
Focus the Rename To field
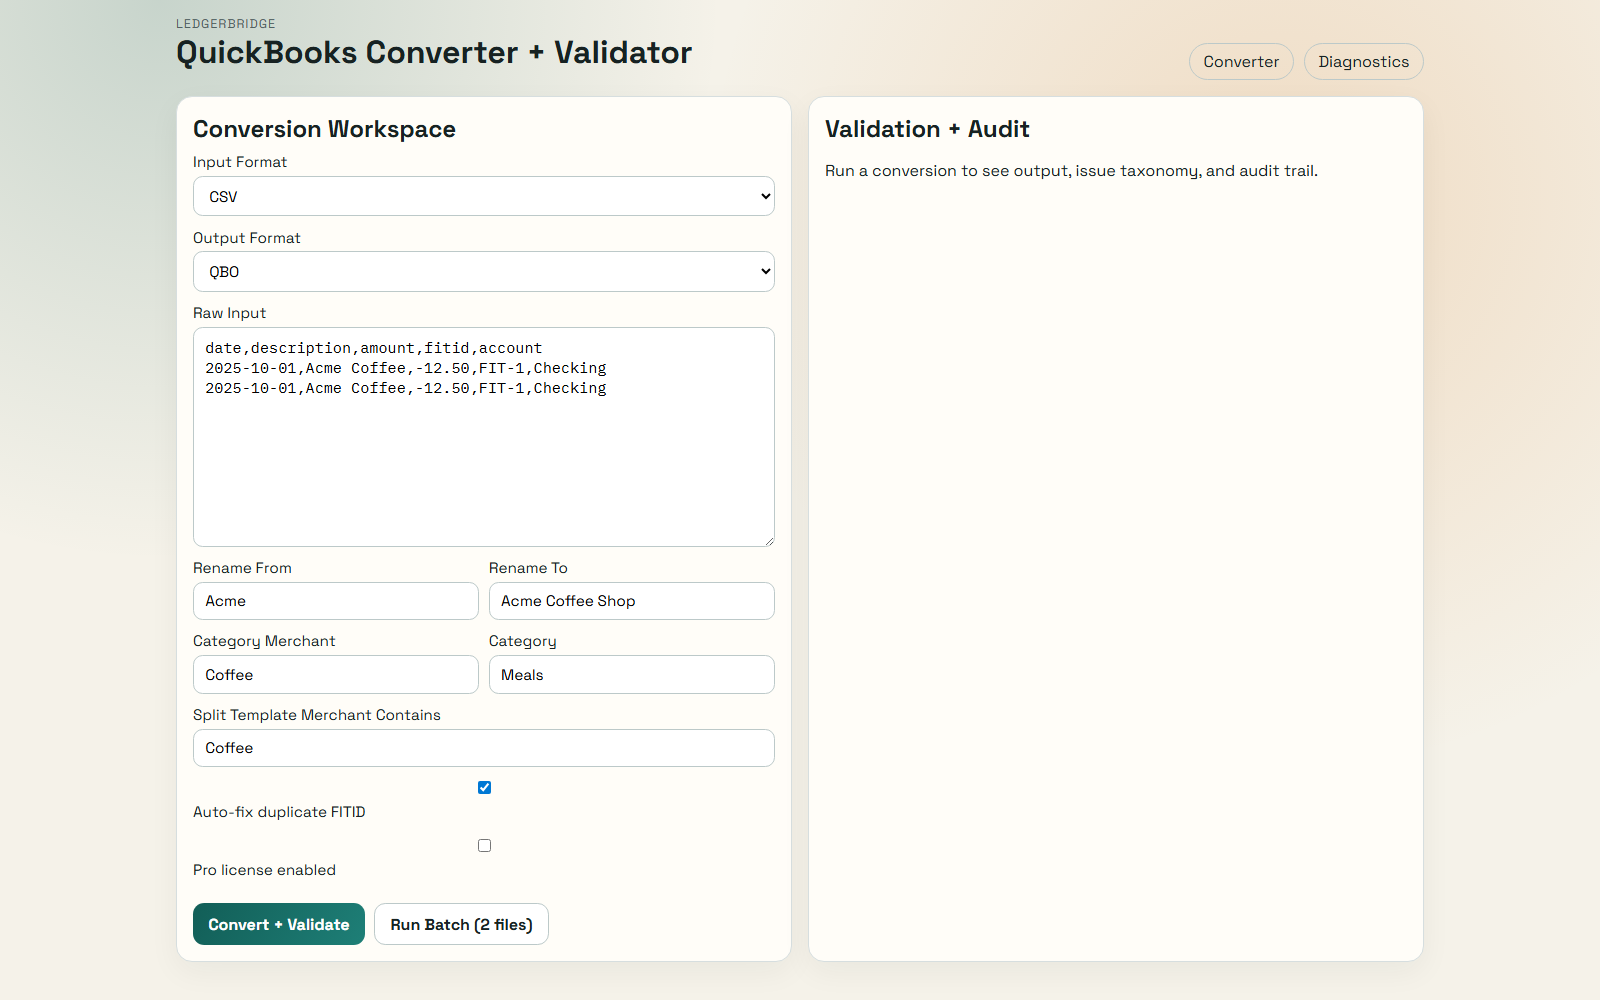[x=631, y=601]
